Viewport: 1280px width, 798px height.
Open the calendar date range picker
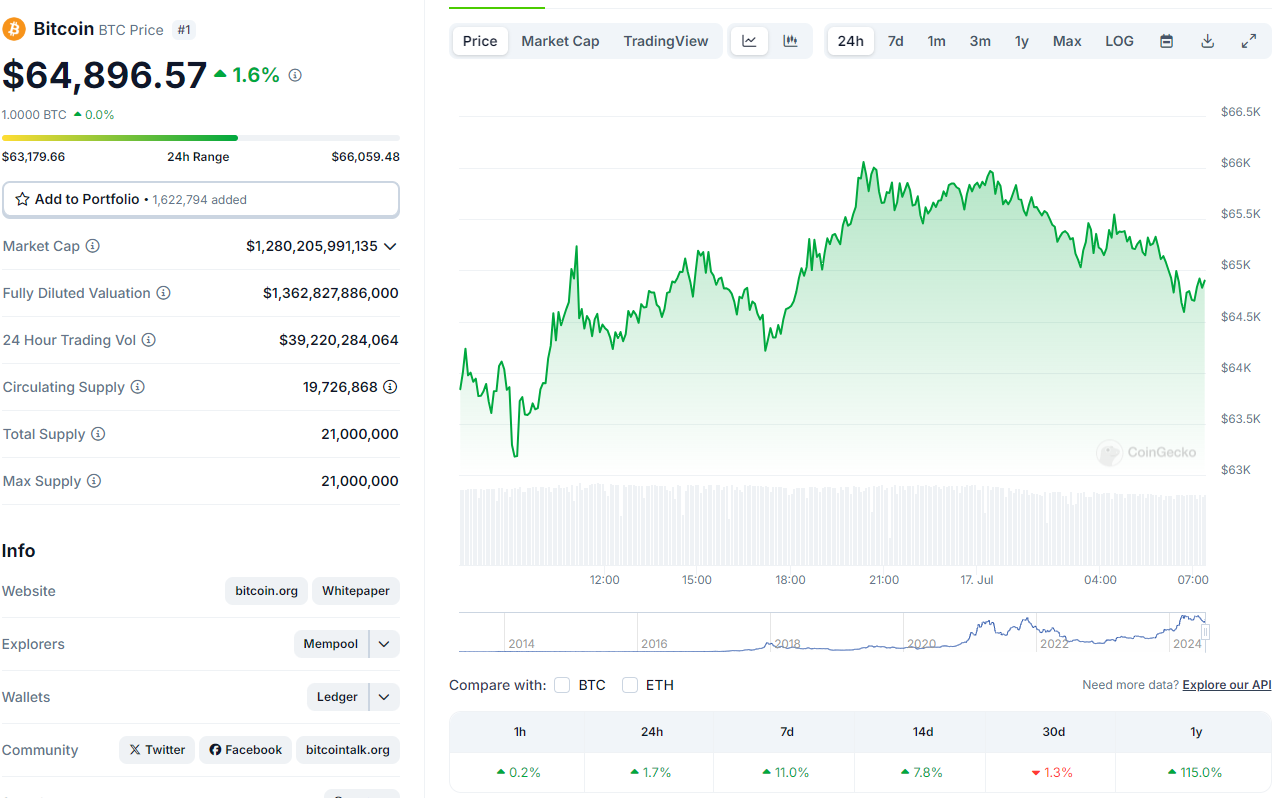pos(1166,41)
